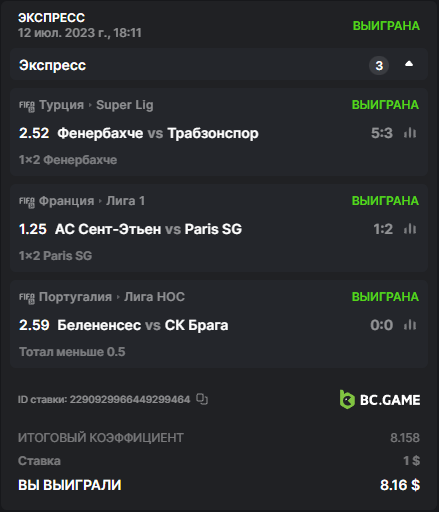
Task: Click the selections count badge 3
Action: (379, 65)
